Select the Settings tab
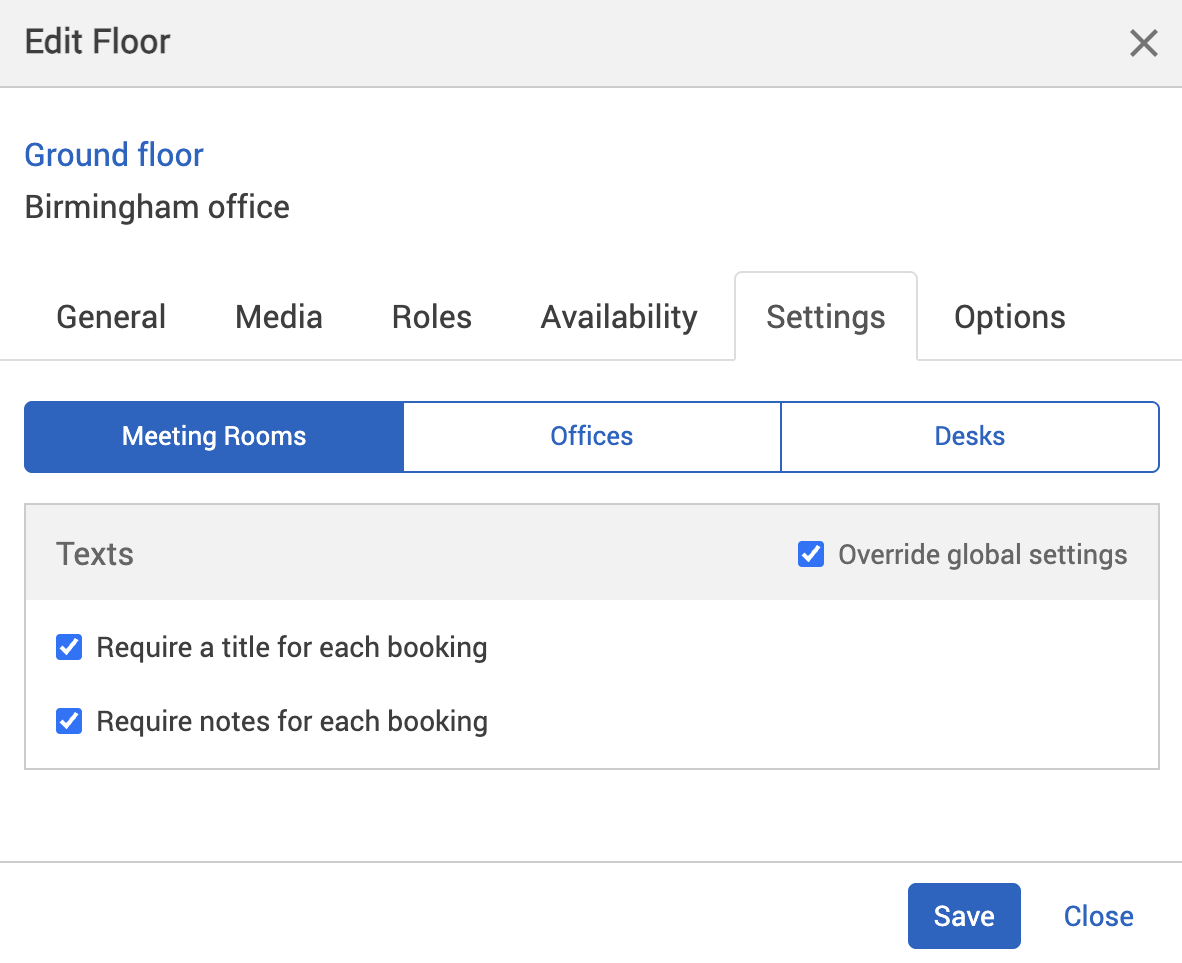This screenshot has width=1182, height=963. (x=825, y=316)
